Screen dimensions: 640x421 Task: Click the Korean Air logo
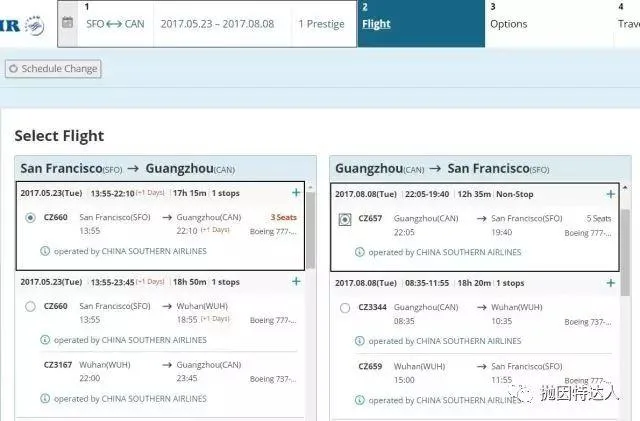point(22,26)
